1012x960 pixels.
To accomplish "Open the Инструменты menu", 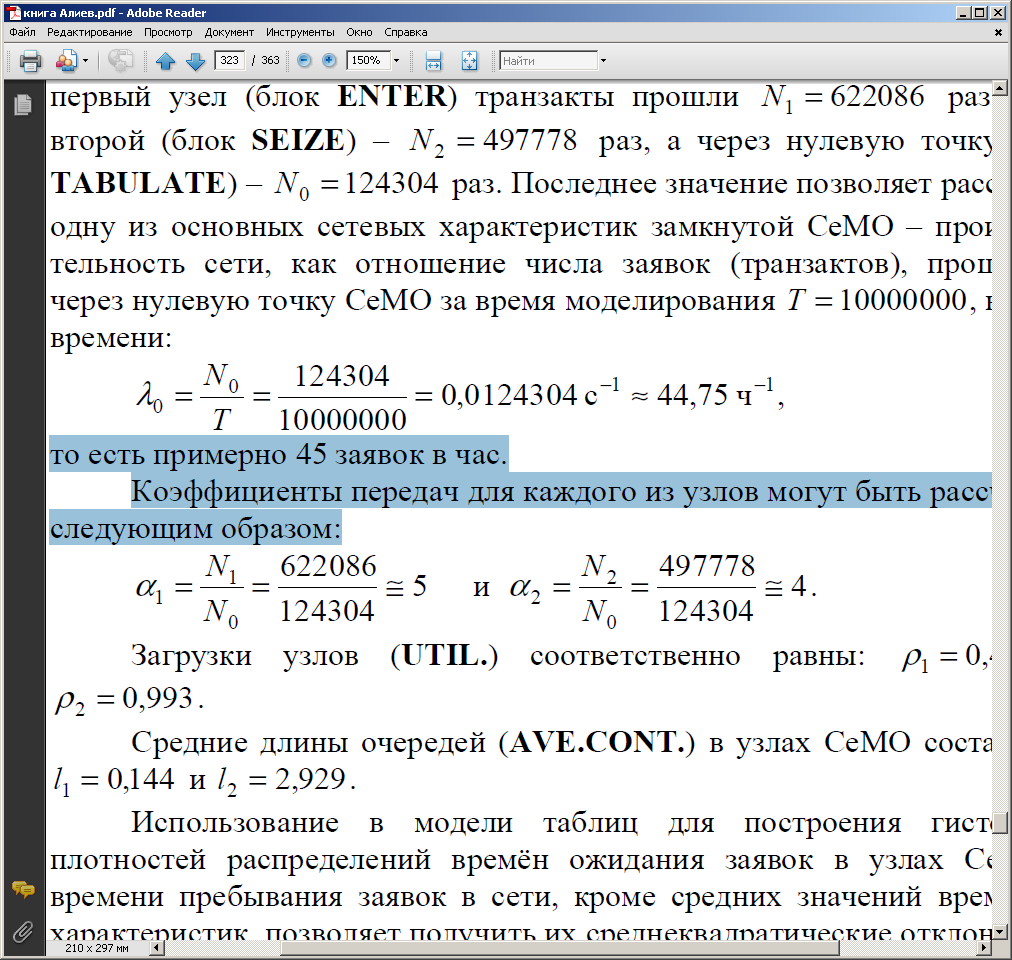I will click(300, 32).
